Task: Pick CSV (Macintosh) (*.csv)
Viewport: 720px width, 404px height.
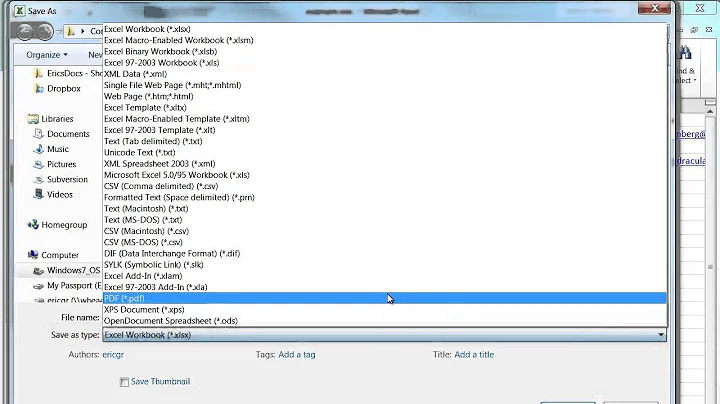Action: point(385,231)
